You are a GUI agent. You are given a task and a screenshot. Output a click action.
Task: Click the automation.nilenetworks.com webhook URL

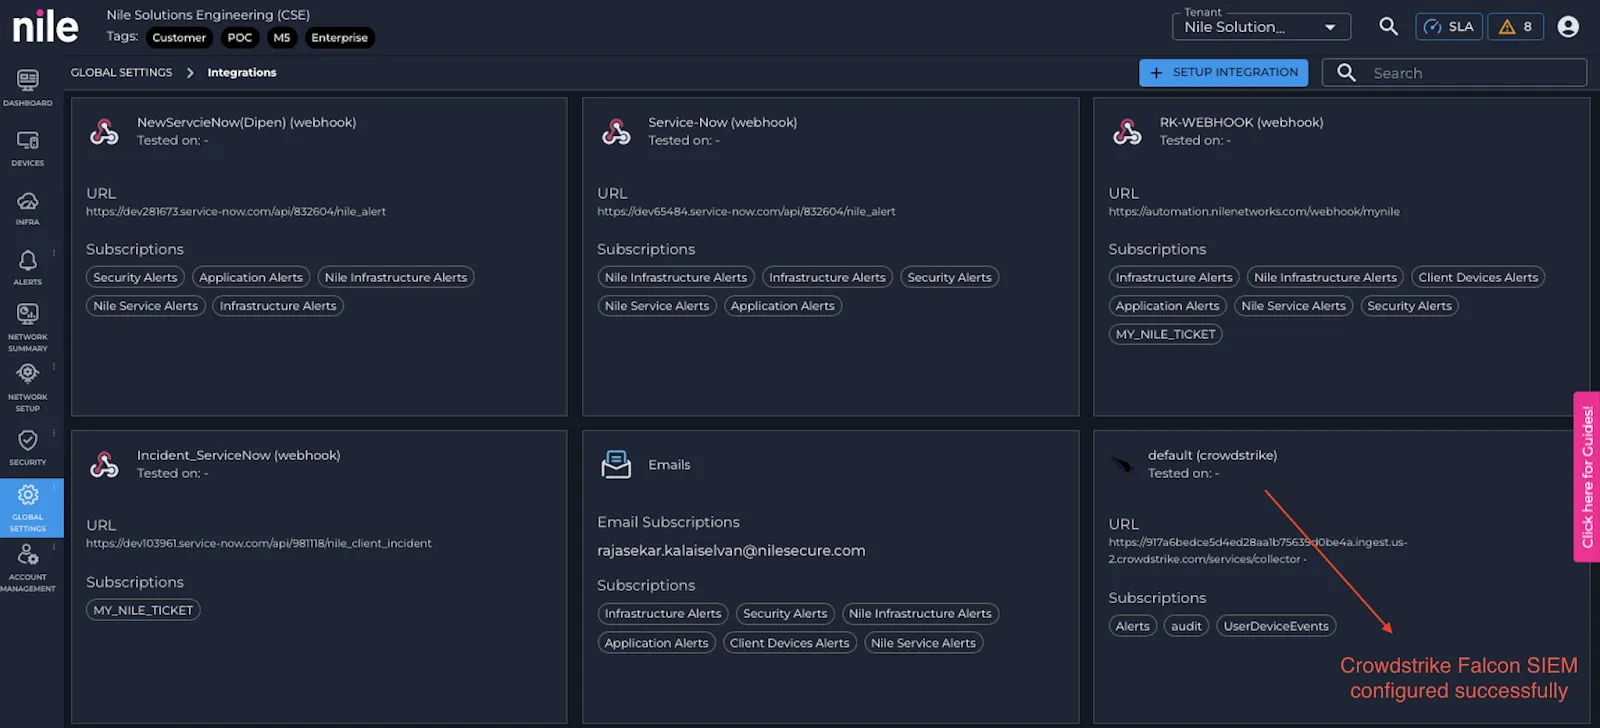[1254, 211]
